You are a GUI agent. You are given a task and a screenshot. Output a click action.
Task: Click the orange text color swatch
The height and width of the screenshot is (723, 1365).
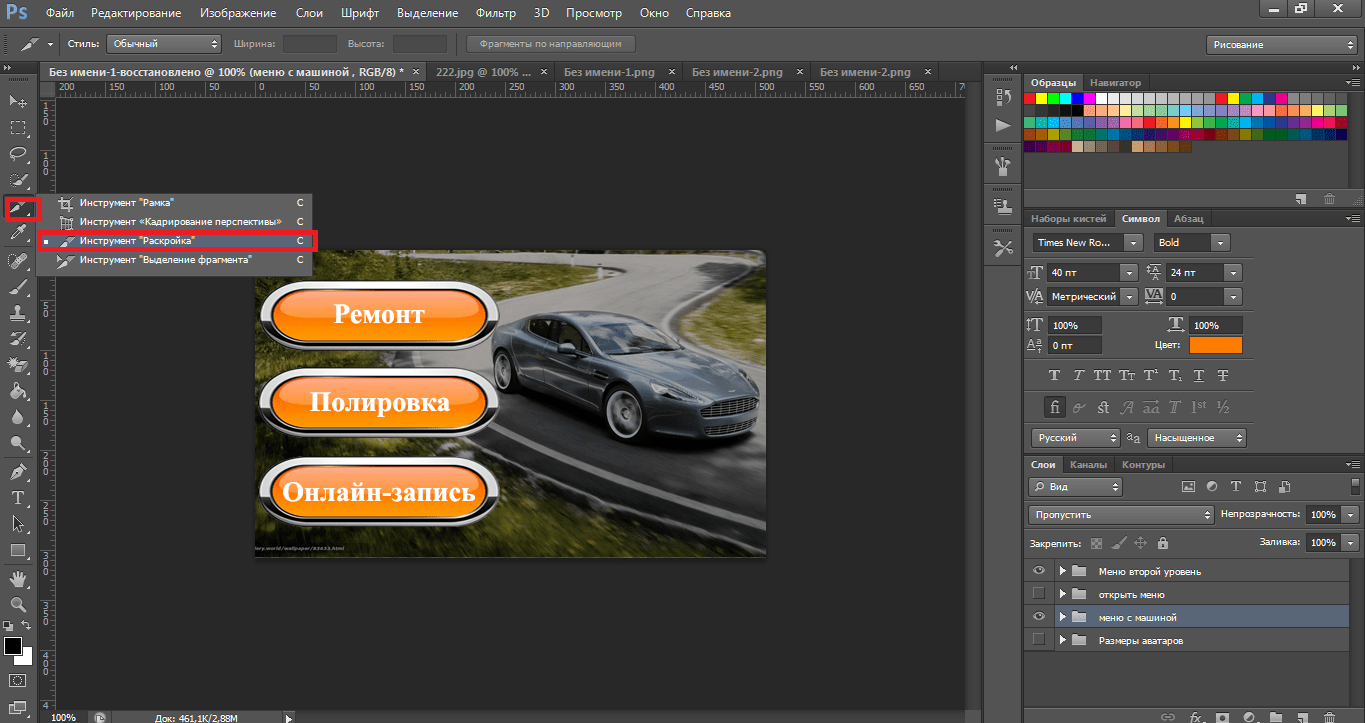click(x=1215, y=345)
